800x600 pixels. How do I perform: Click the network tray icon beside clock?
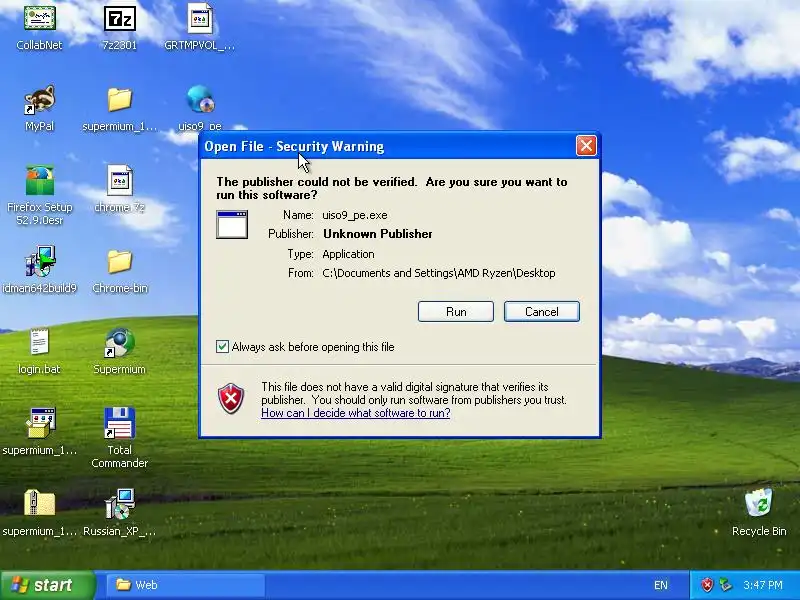(x=725, y=585)
